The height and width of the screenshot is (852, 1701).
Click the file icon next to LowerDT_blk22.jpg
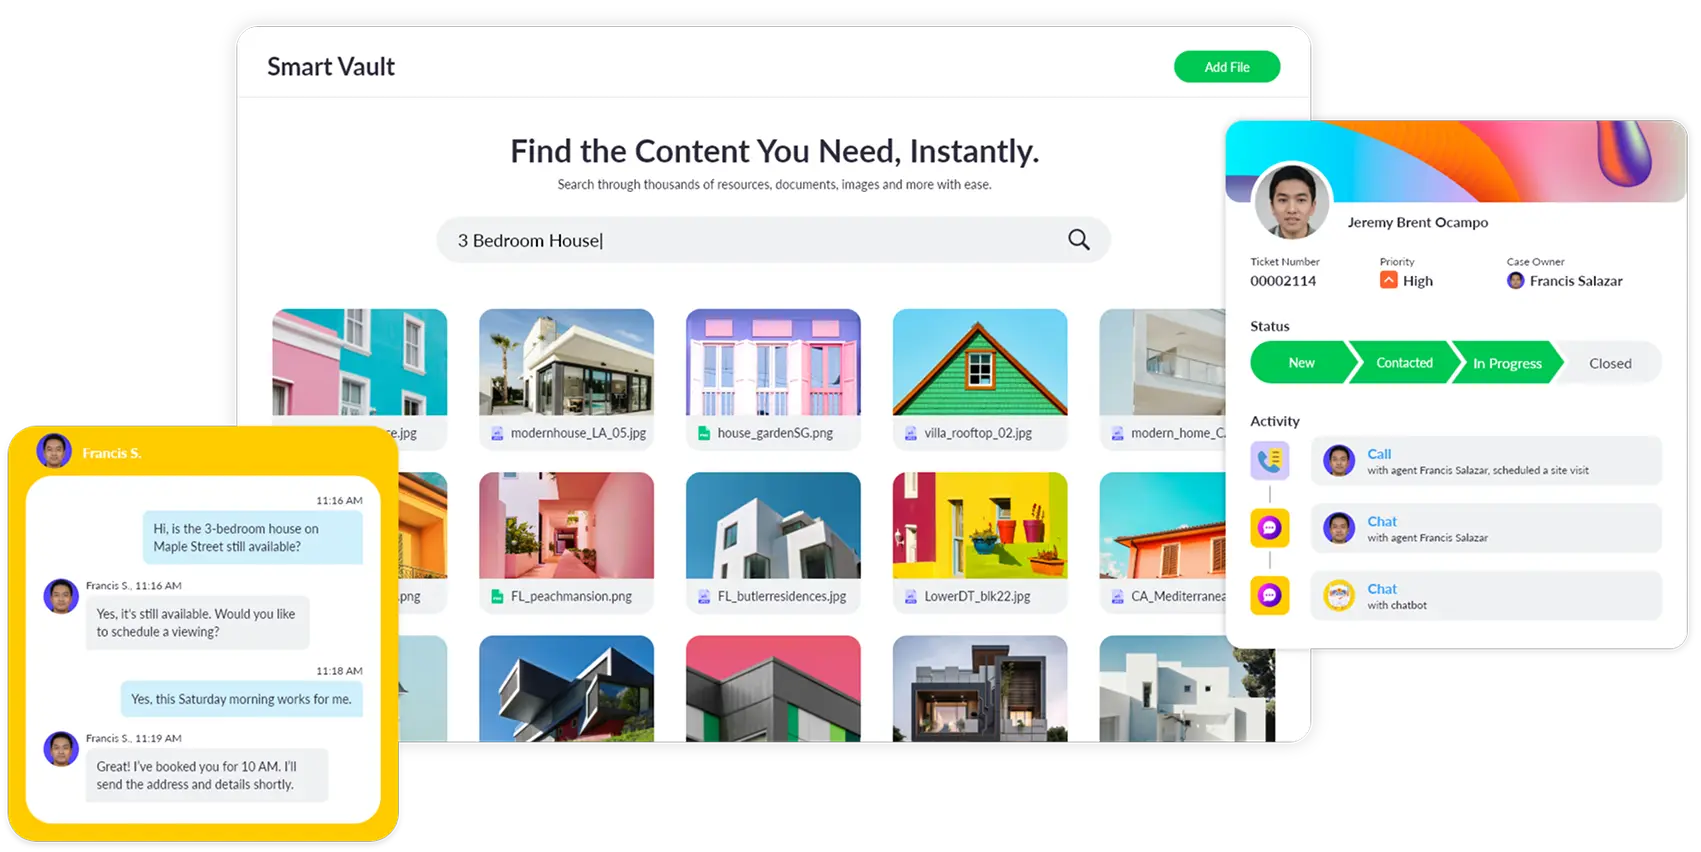(x=911, y=596)
